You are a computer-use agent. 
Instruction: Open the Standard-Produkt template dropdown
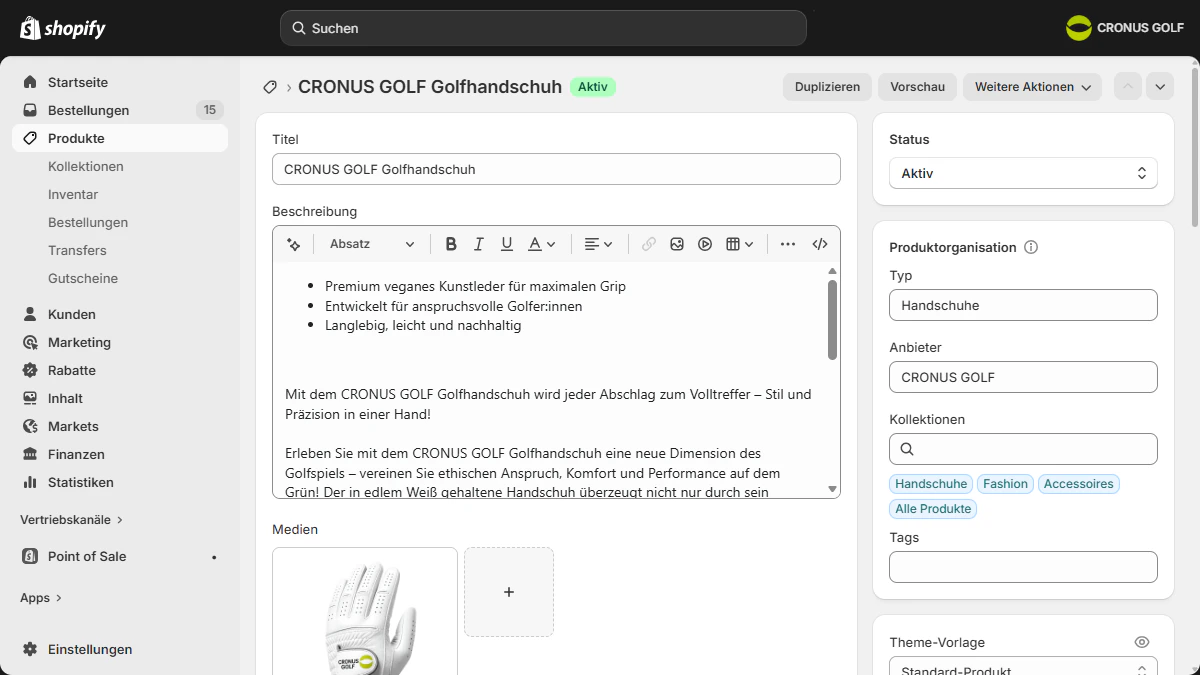click(1023, 666)
